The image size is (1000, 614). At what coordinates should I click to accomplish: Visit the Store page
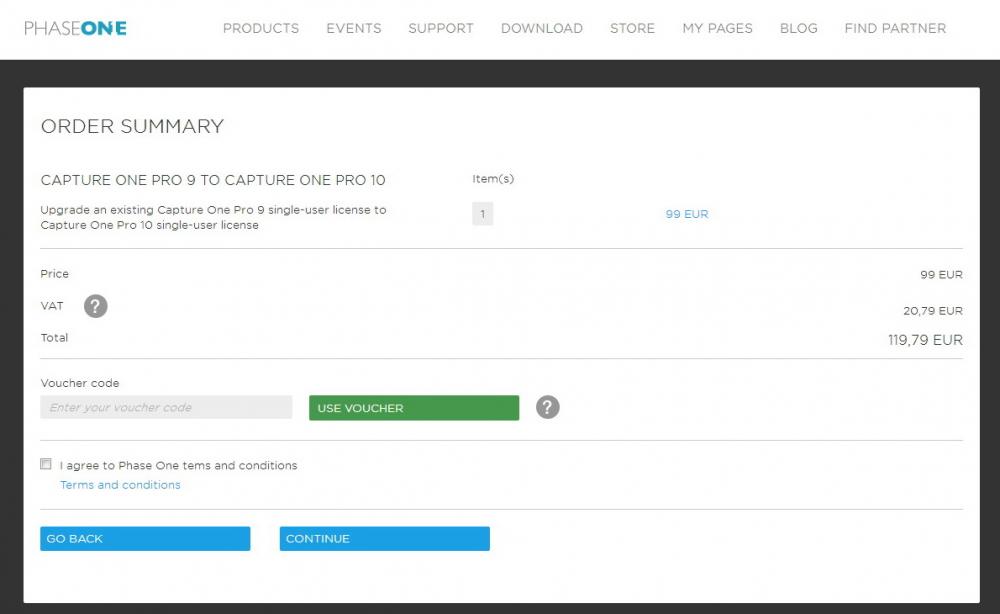(x=632, y=28)
